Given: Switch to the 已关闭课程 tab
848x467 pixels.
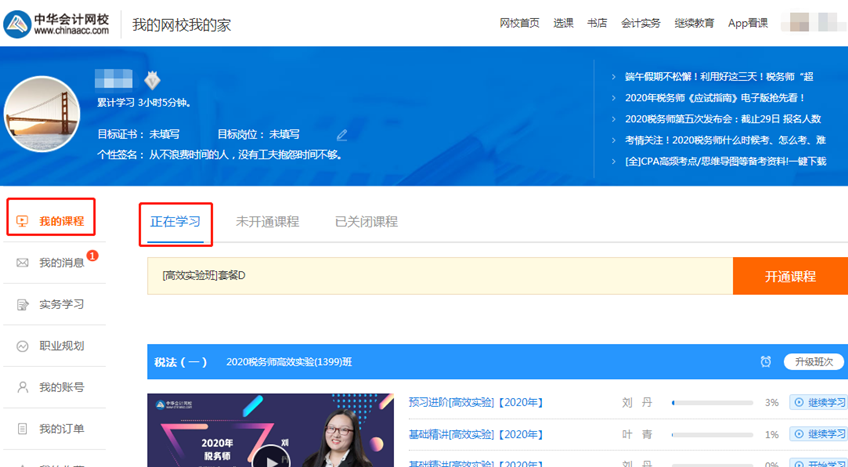Looking at the screenshot, I should click(x=366, y=222).
